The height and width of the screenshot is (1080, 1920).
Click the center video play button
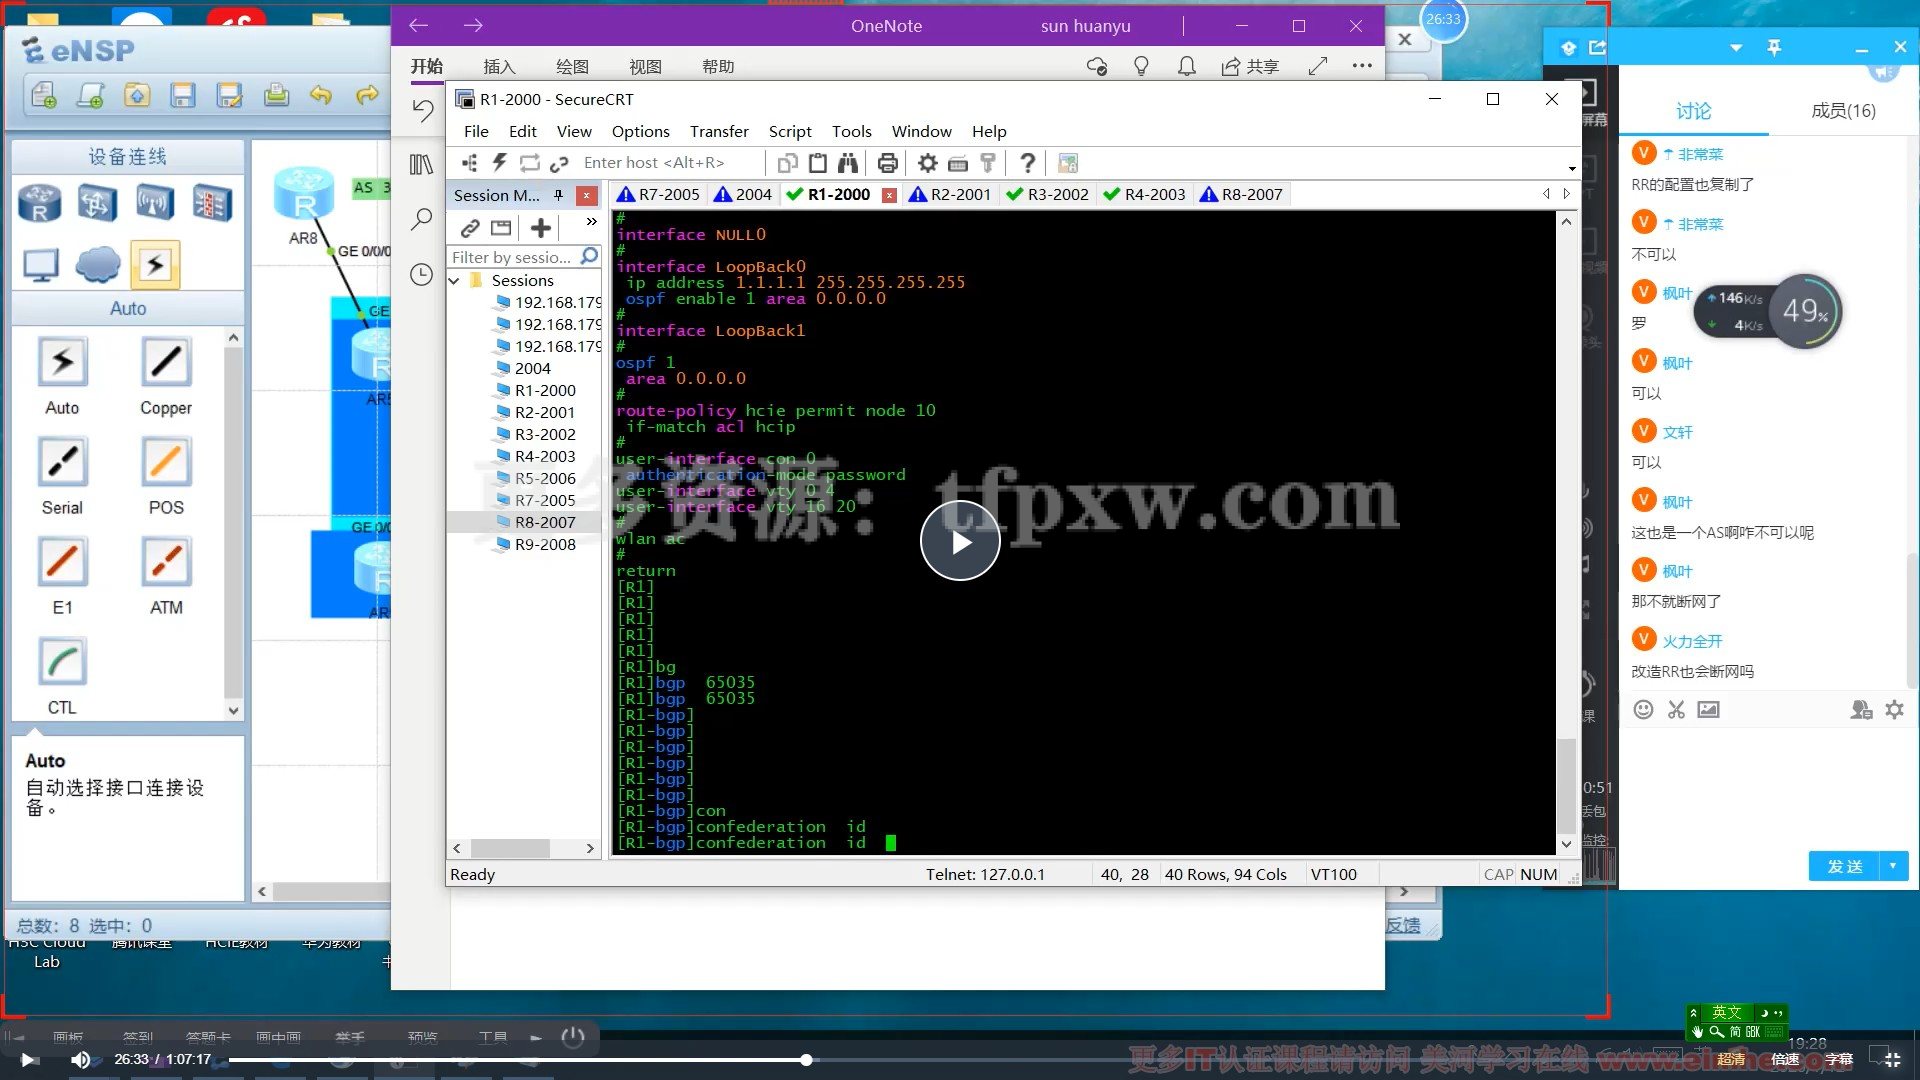960,541
